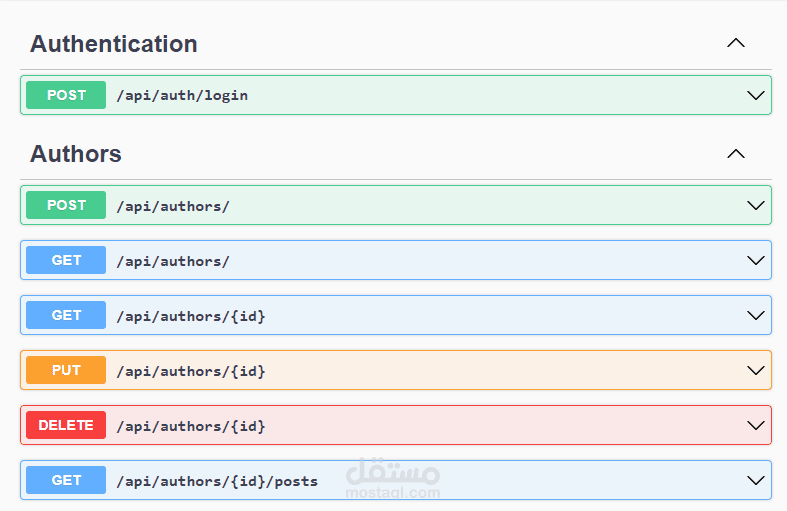The height and width of the screenshot is (511, 787).
Task: Click the red DELETE method badge
Action: click(66, 425)
